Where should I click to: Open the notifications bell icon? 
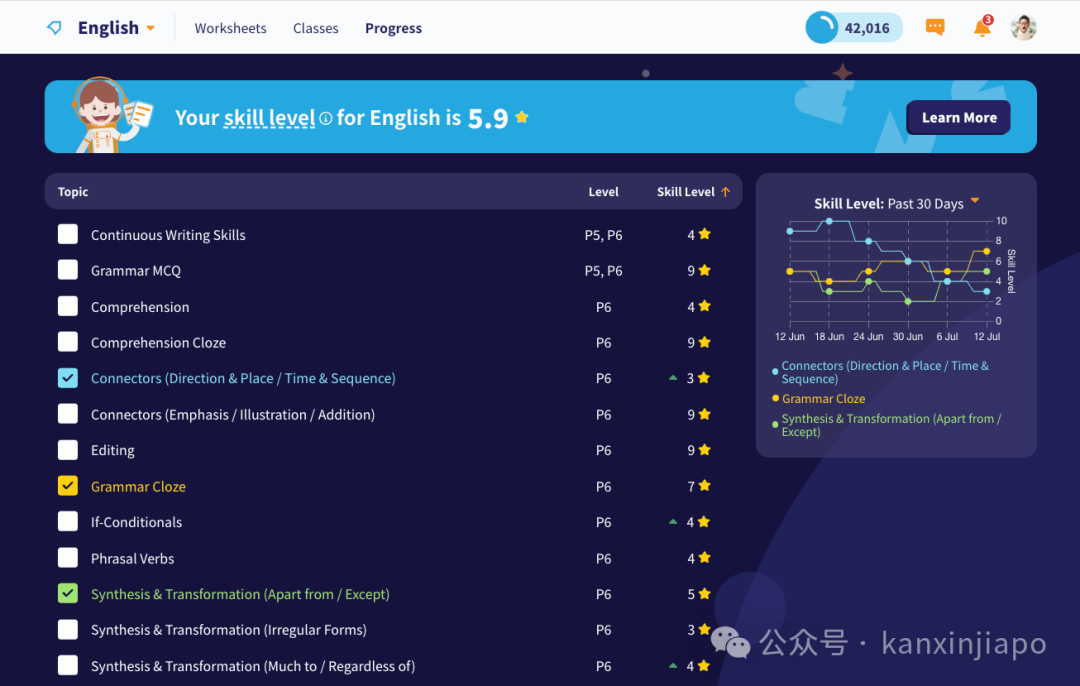(982, 27)
